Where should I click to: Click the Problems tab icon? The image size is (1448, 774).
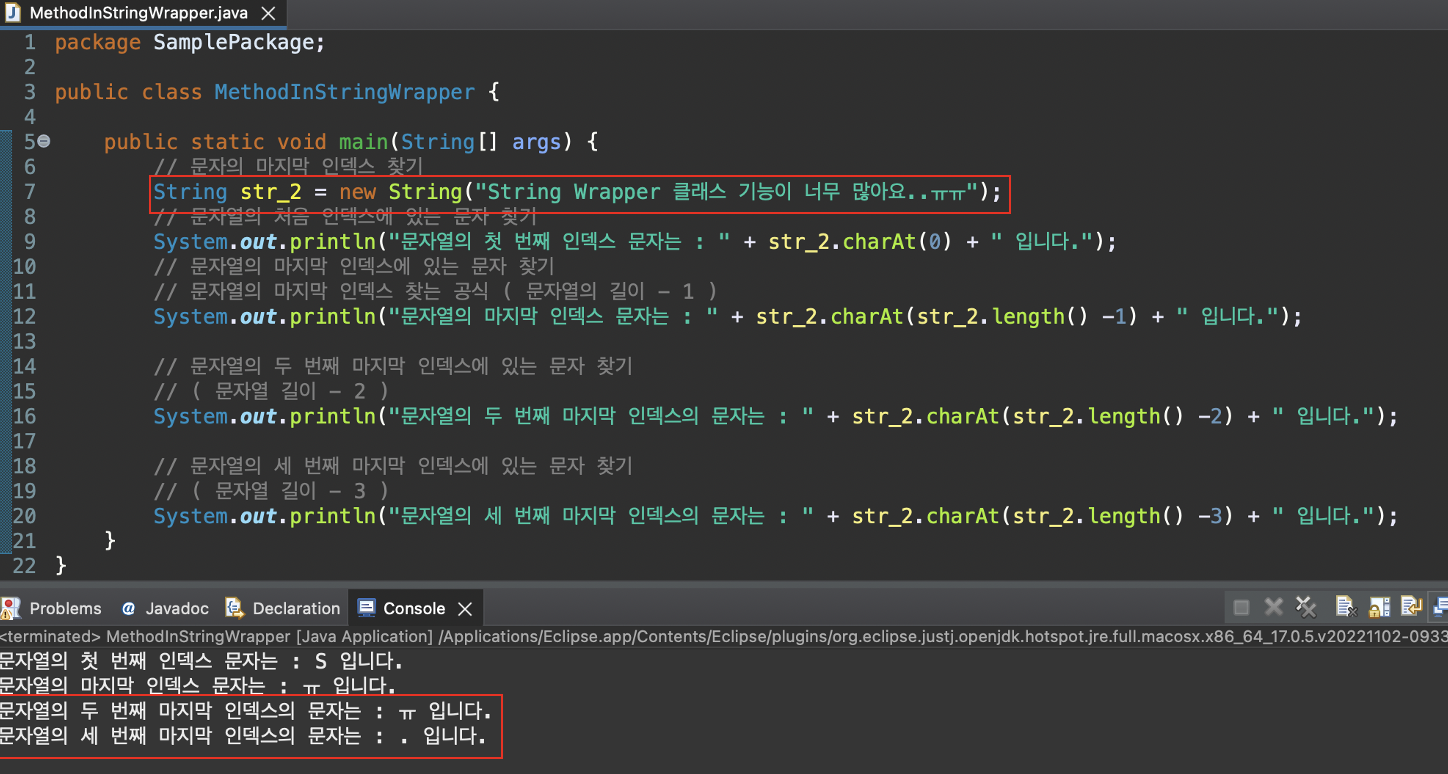tap(12, 608)
